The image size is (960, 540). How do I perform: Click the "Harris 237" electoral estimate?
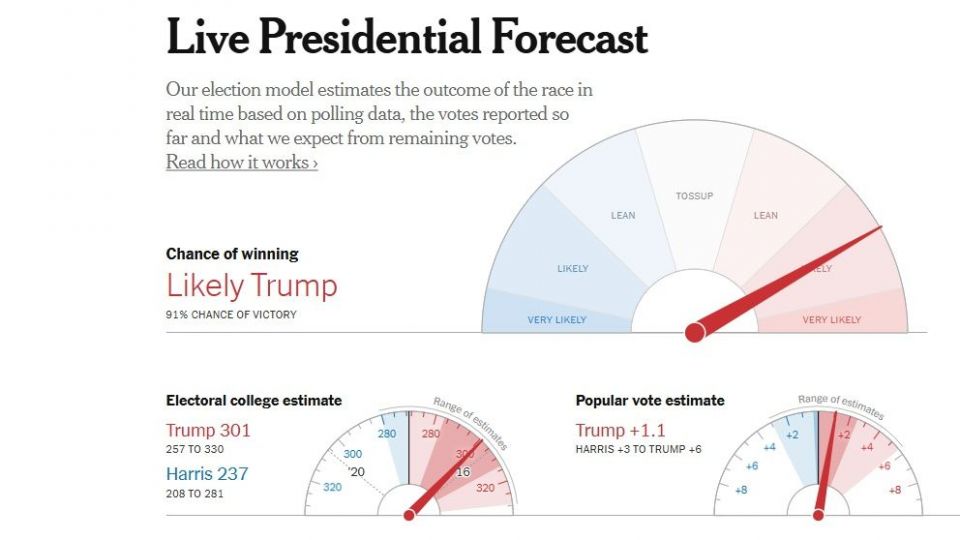207,474
